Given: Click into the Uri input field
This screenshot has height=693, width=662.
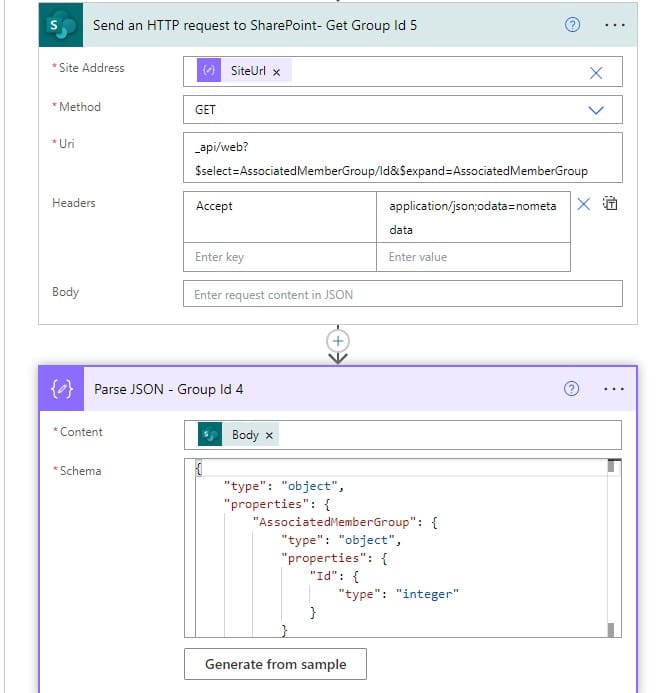Looking at the screenshot, I should (x=403, y=158).
